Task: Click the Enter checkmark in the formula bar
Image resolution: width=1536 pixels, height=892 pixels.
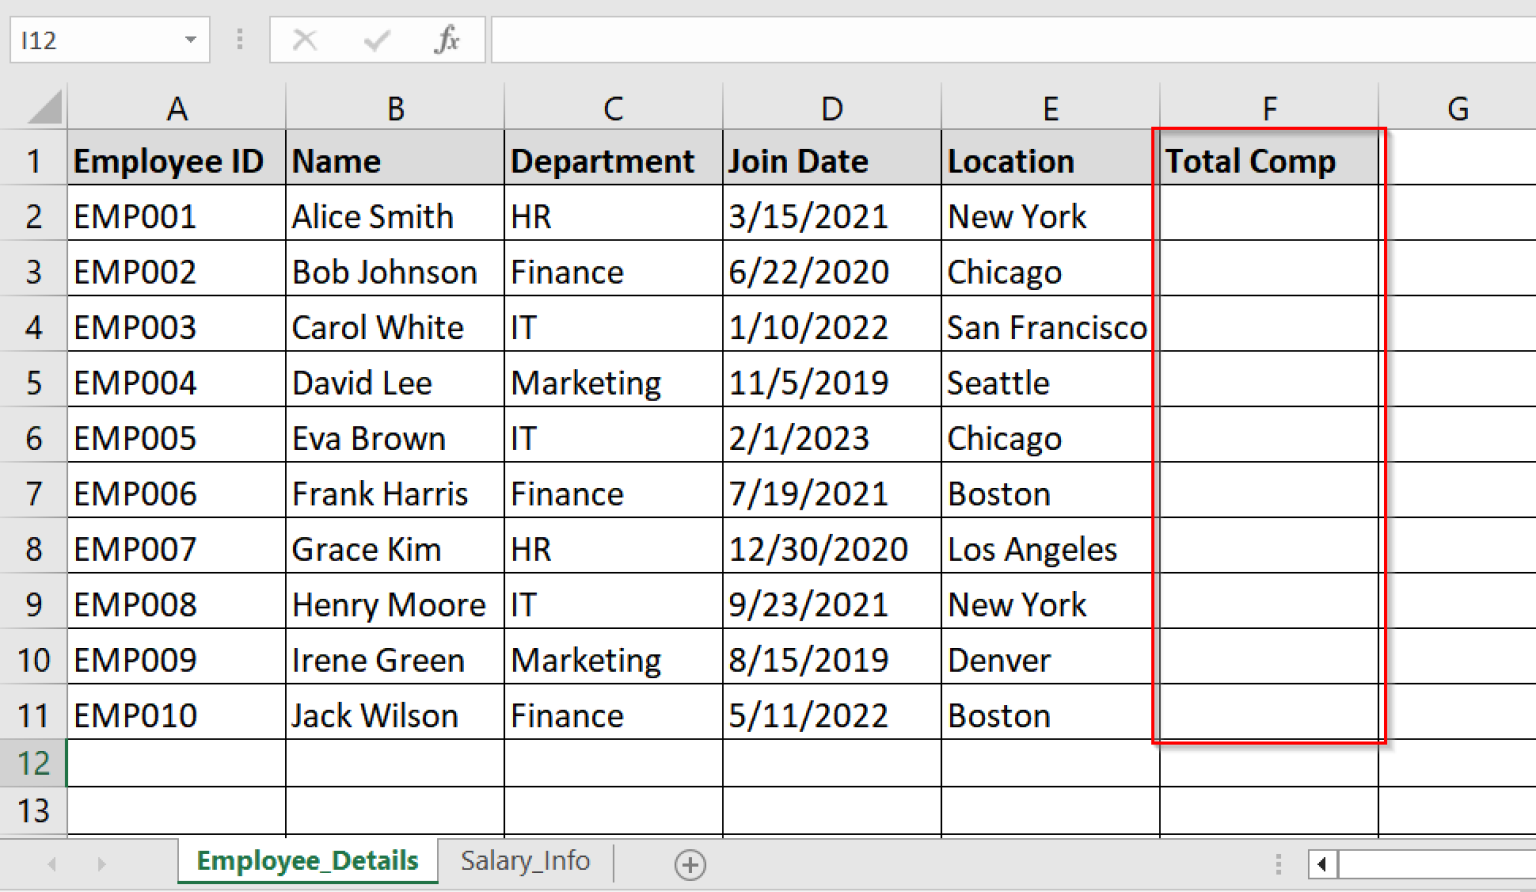Action: point(376,40)
